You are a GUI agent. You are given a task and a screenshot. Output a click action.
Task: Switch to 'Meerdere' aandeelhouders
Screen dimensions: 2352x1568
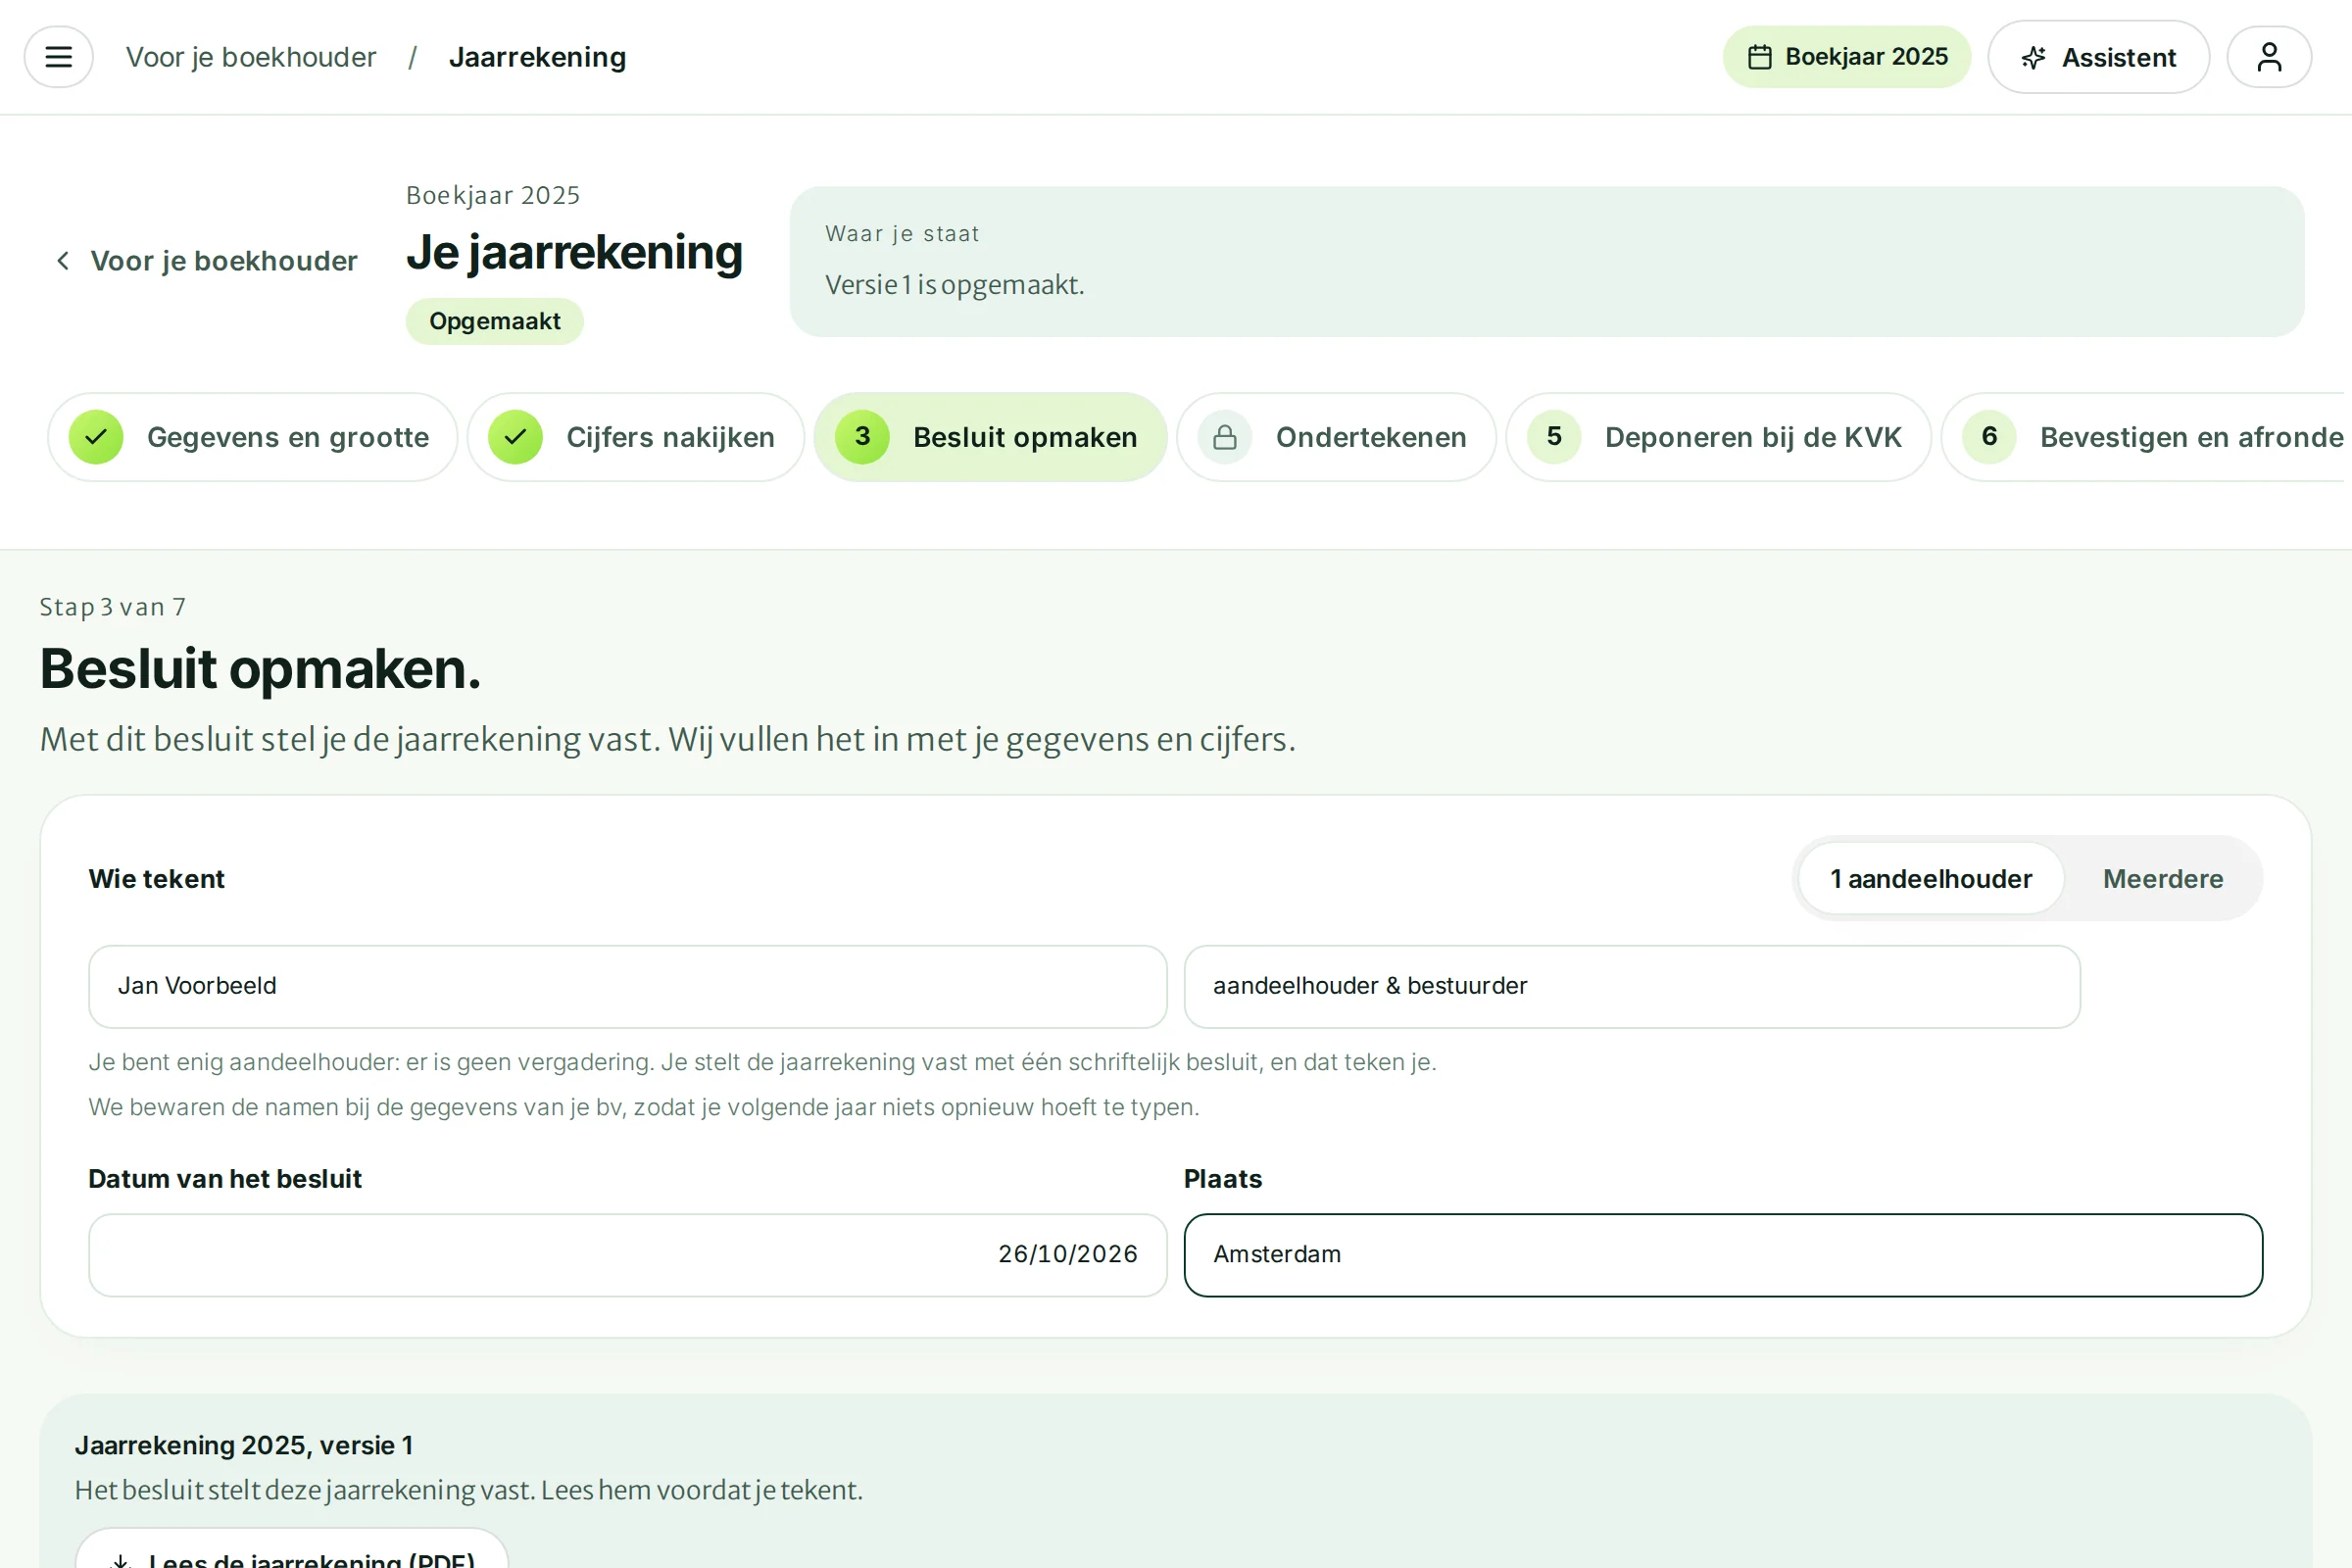2163,879
